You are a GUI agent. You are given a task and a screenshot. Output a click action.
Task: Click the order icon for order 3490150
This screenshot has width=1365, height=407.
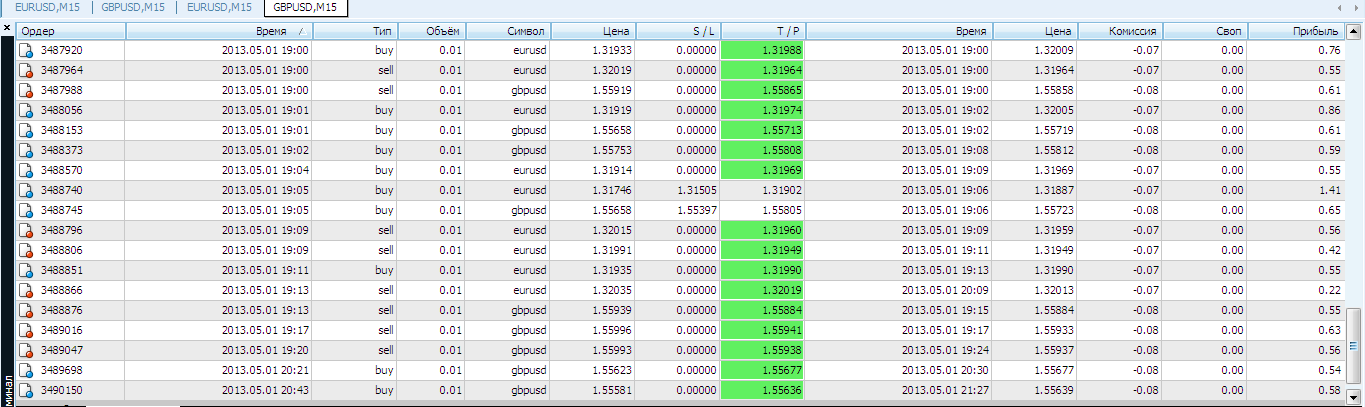(x=28, y=390)
